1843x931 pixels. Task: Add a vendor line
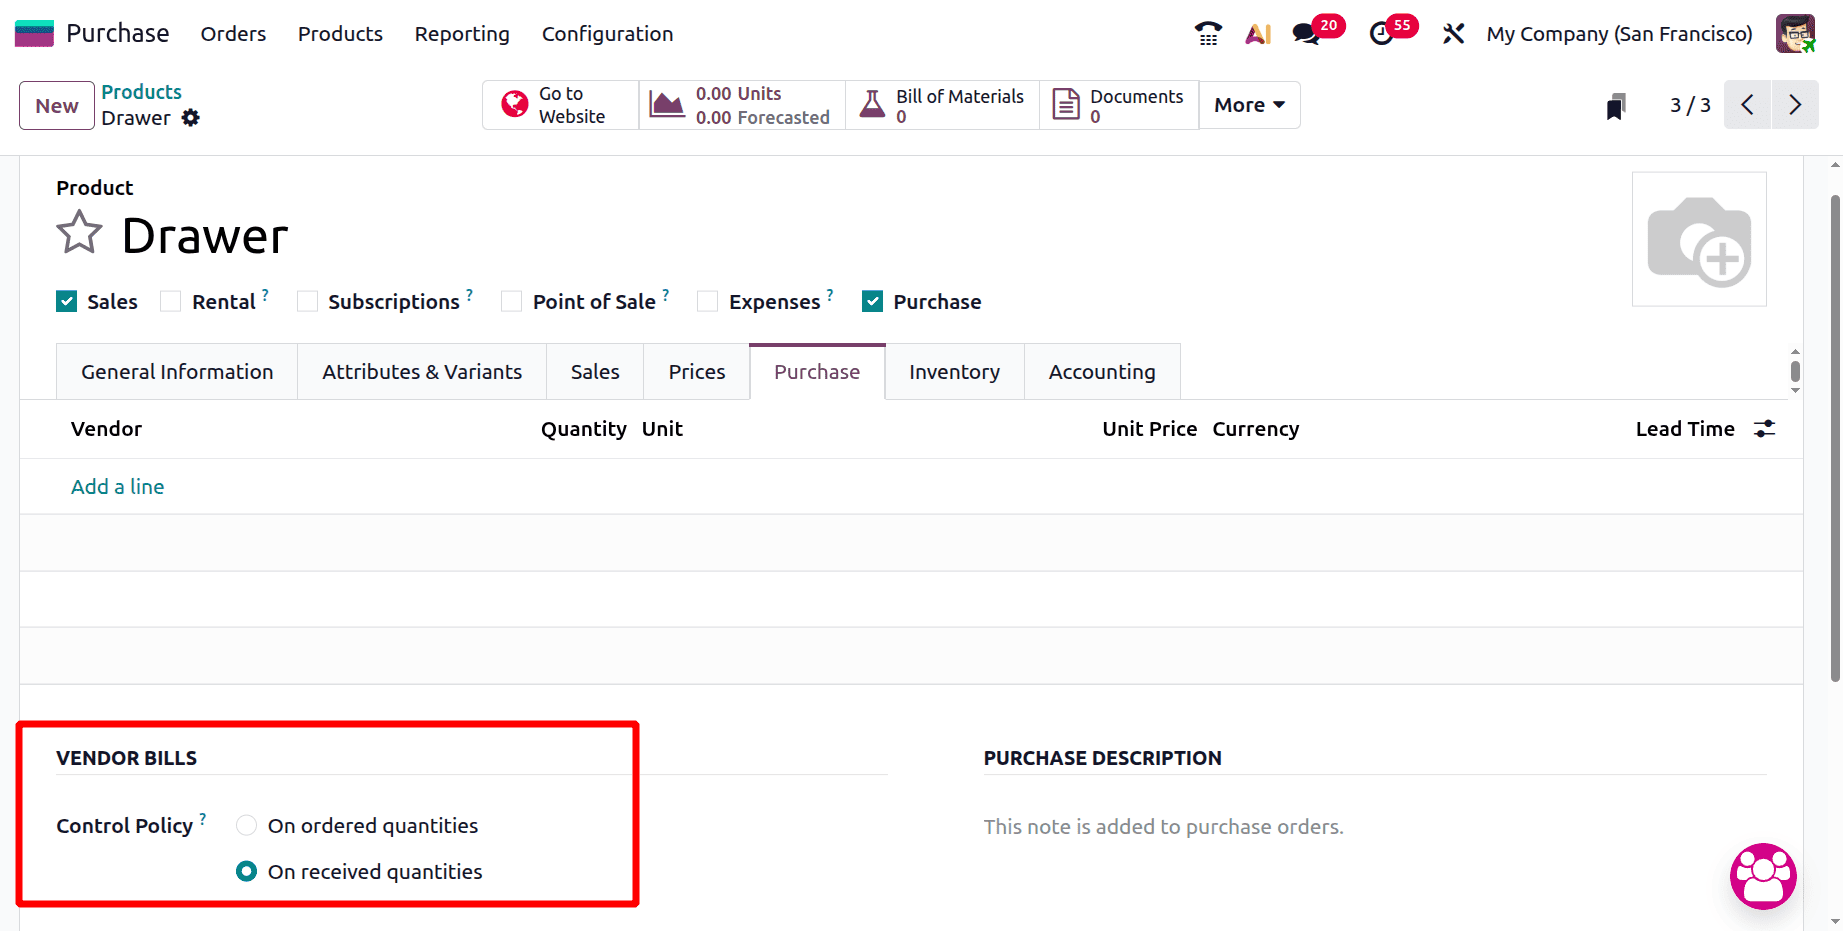pyautogui.click(x=117, y=486)
